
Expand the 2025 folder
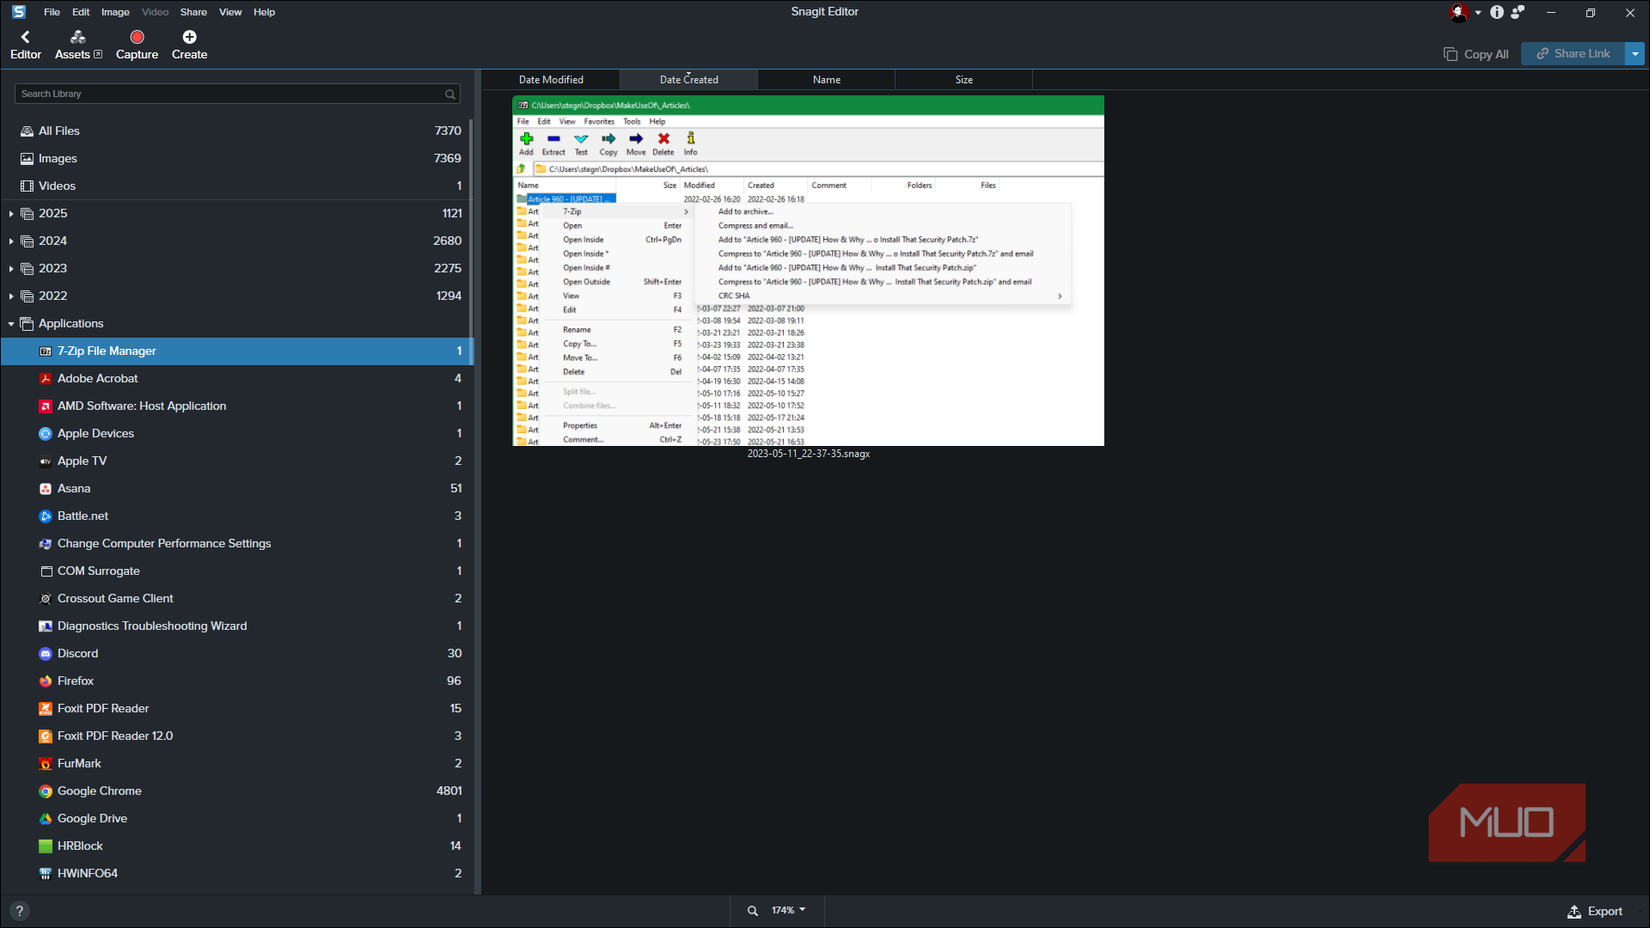coord(11,214)
